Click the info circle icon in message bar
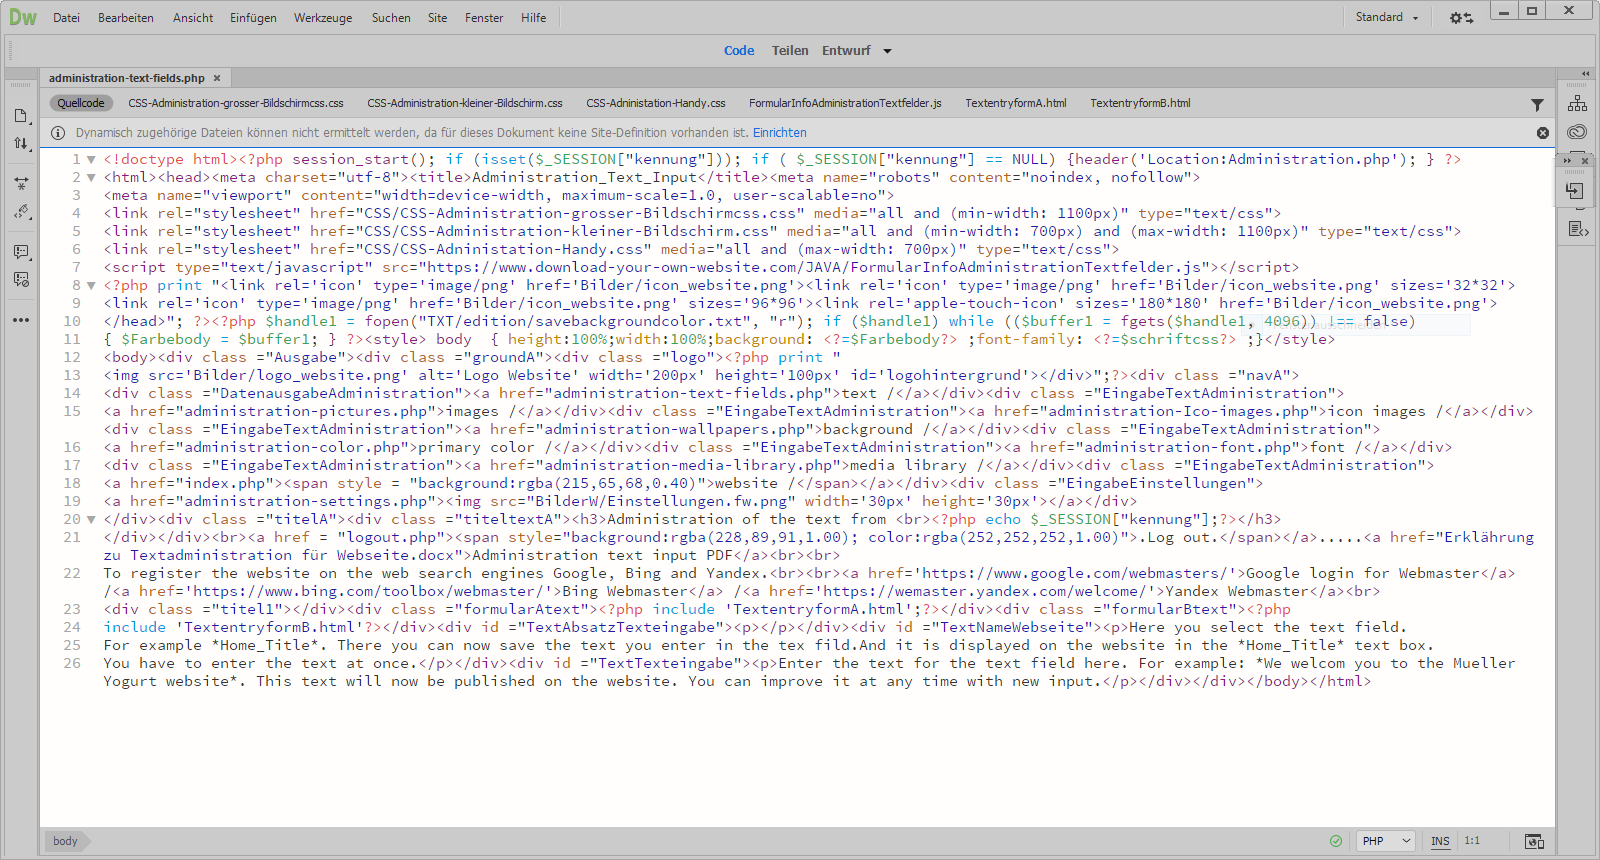1600x860 pixels. point(58,133)
